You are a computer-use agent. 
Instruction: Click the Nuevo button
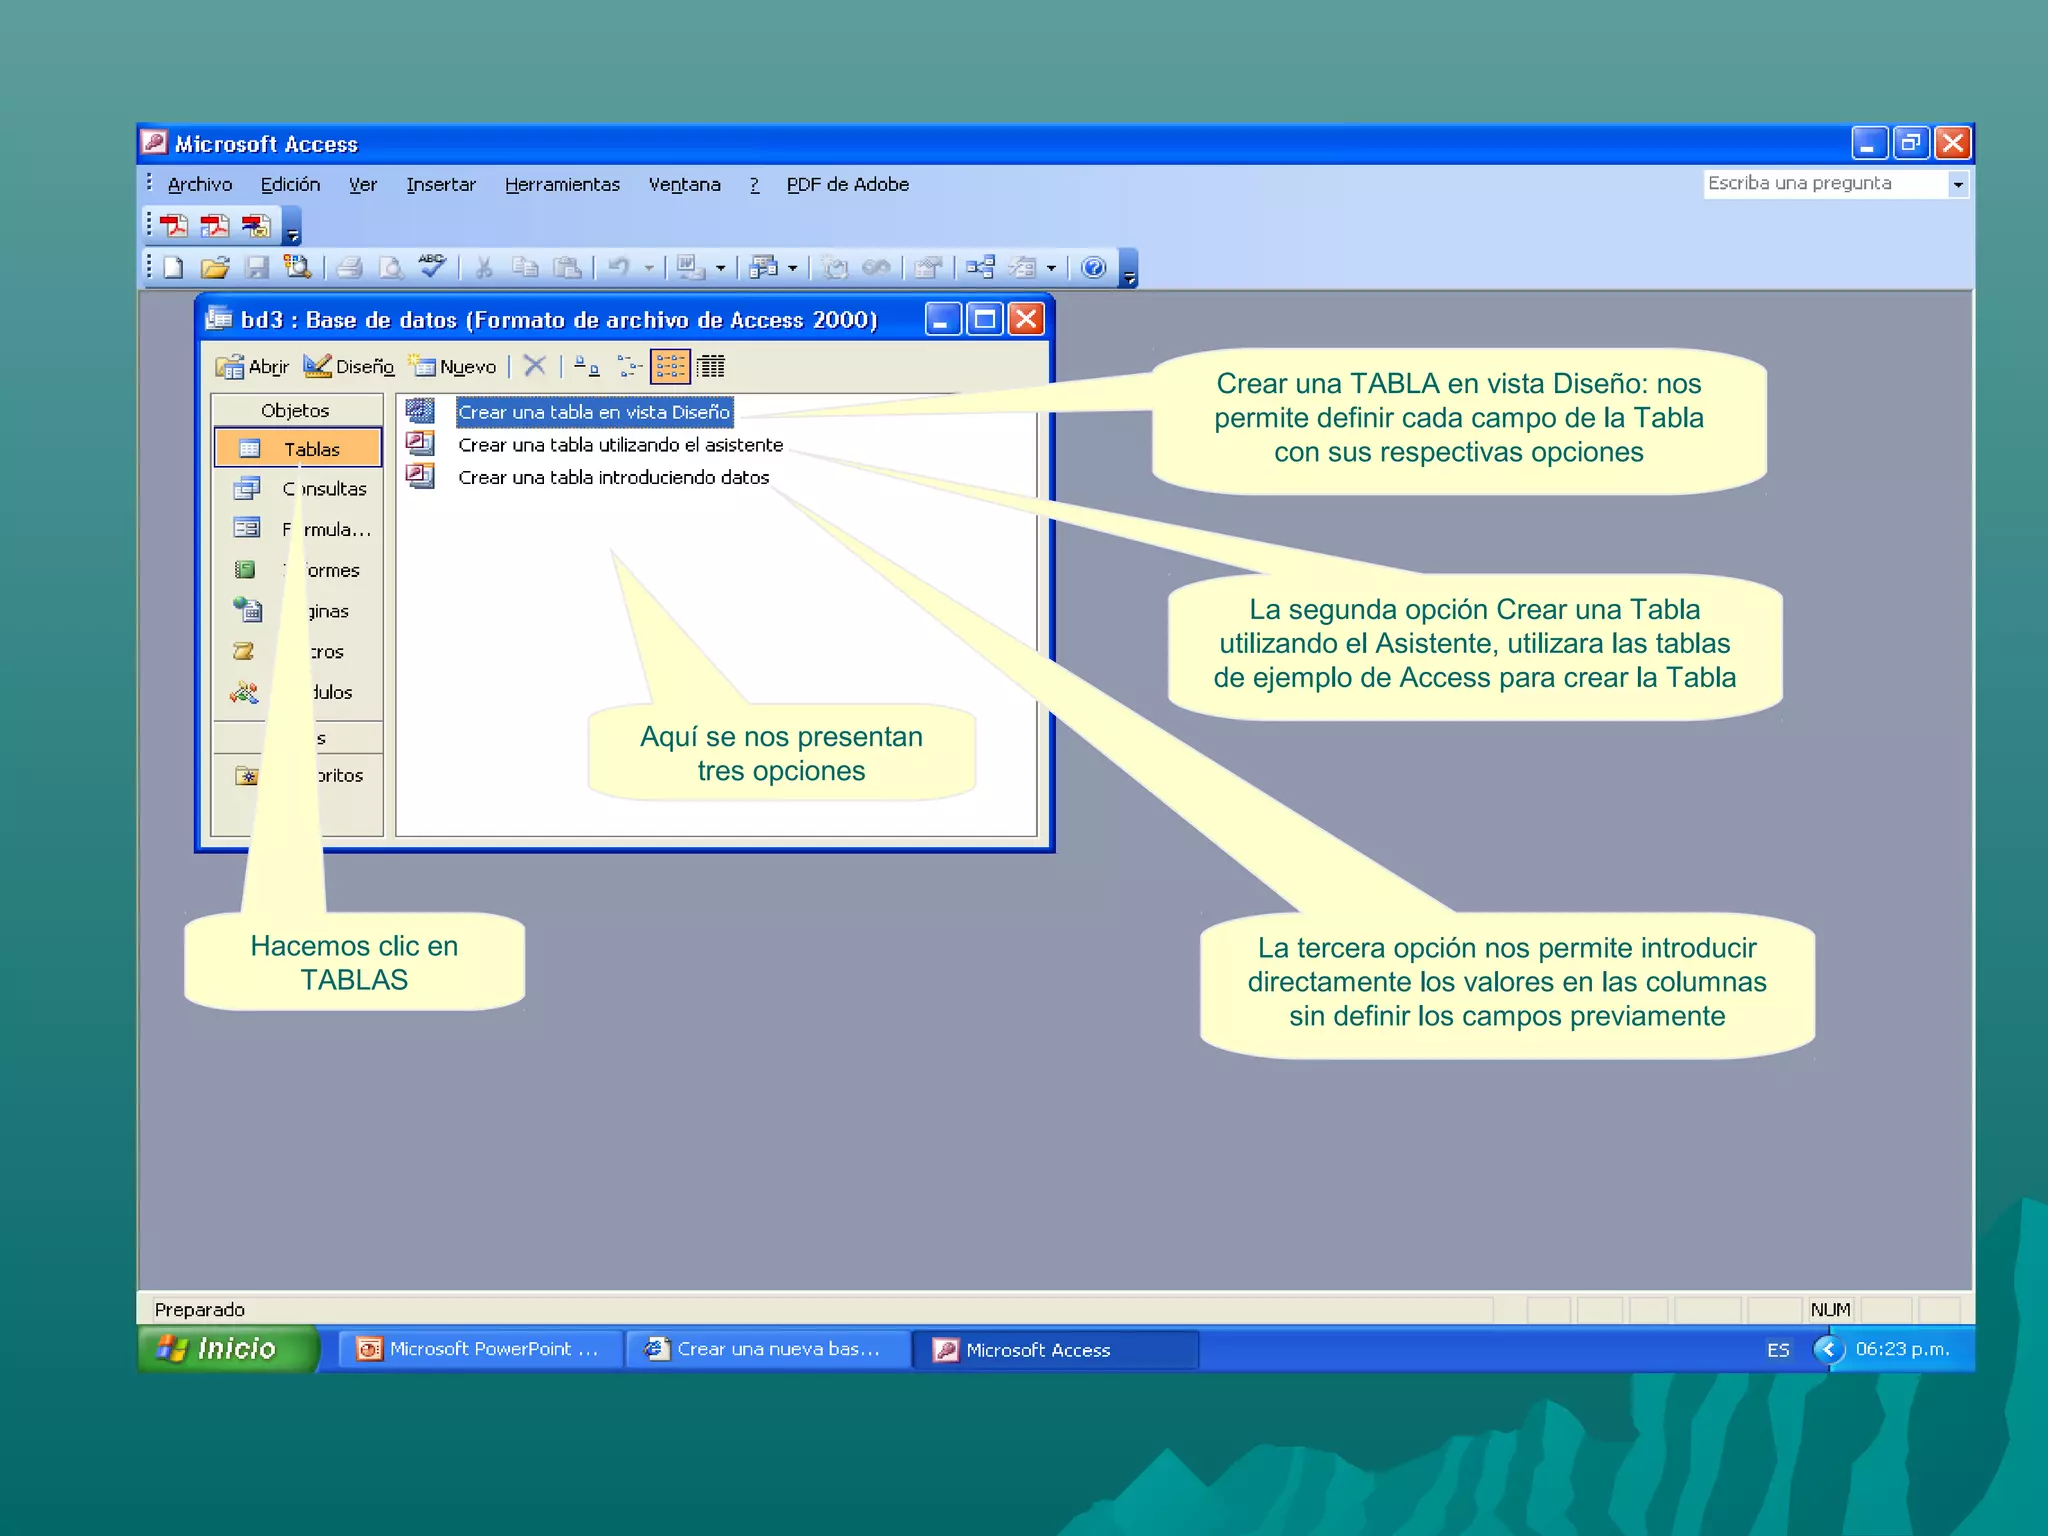click(452, 367)
